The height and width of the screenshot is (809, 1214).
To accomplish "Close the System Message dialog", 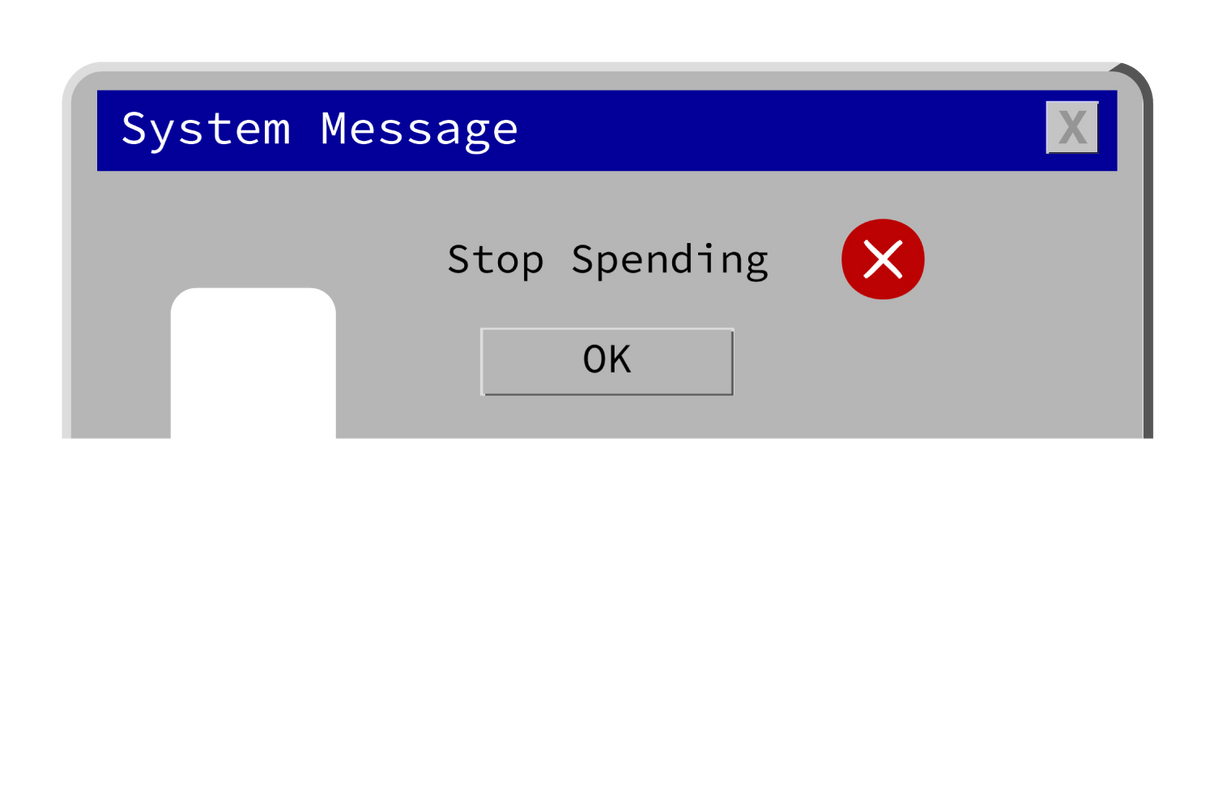I will pos(1072,127).
